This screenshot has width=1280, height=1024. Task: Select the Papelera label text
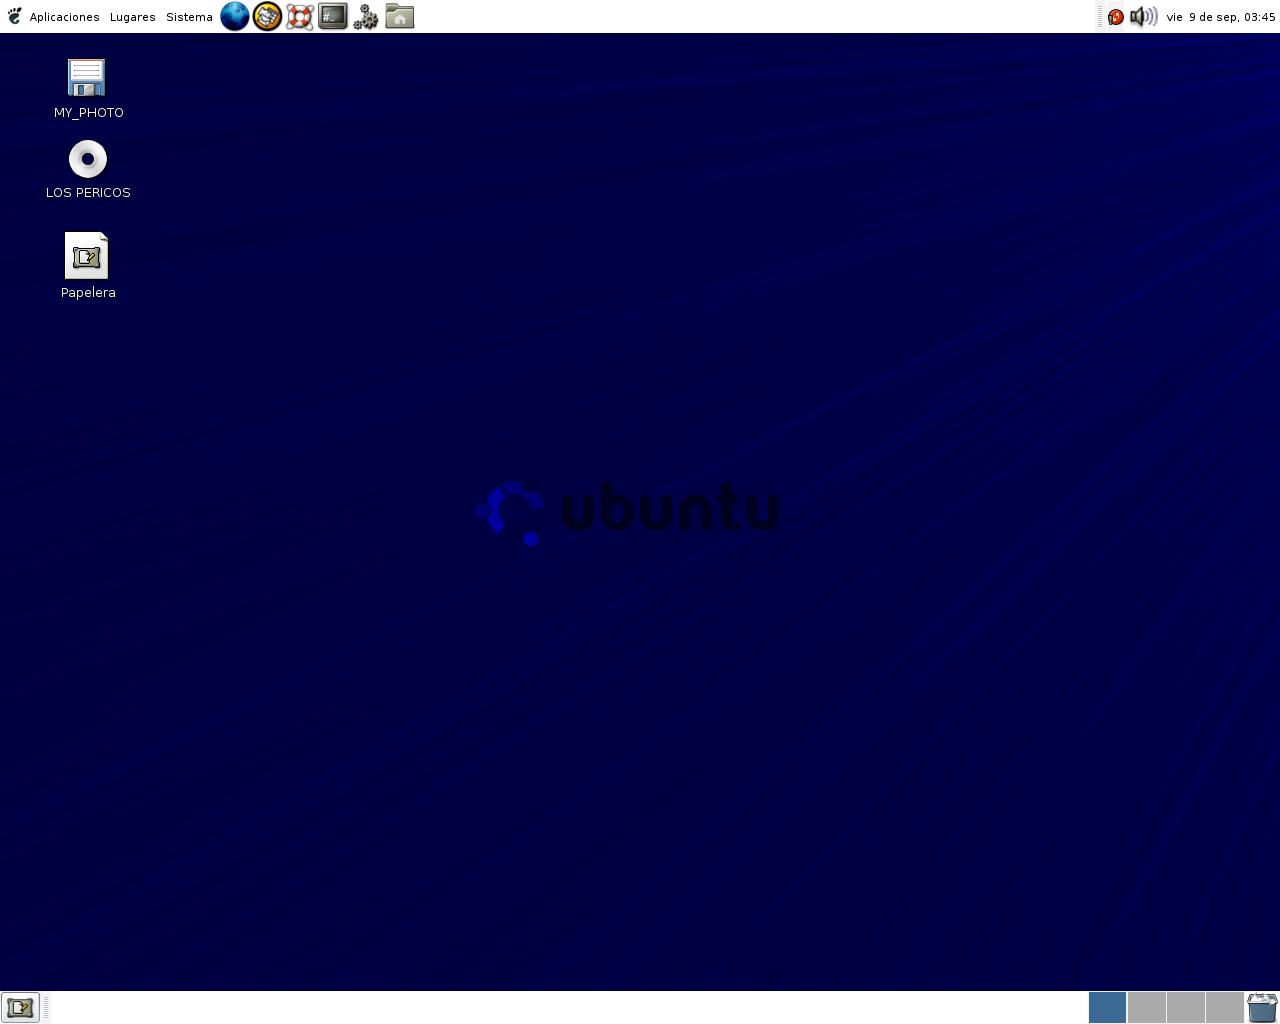click(88, 293)
